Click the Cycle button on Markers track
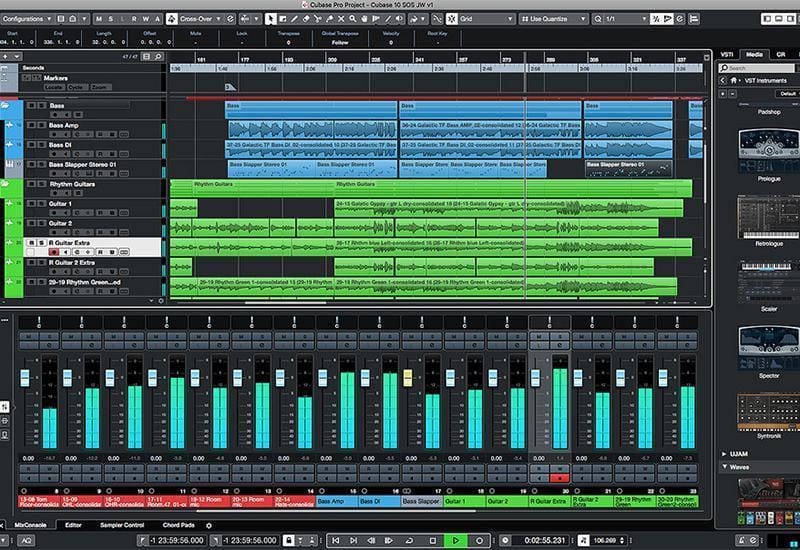The width and height of the screenshot is (800, 550). [78, 88]
